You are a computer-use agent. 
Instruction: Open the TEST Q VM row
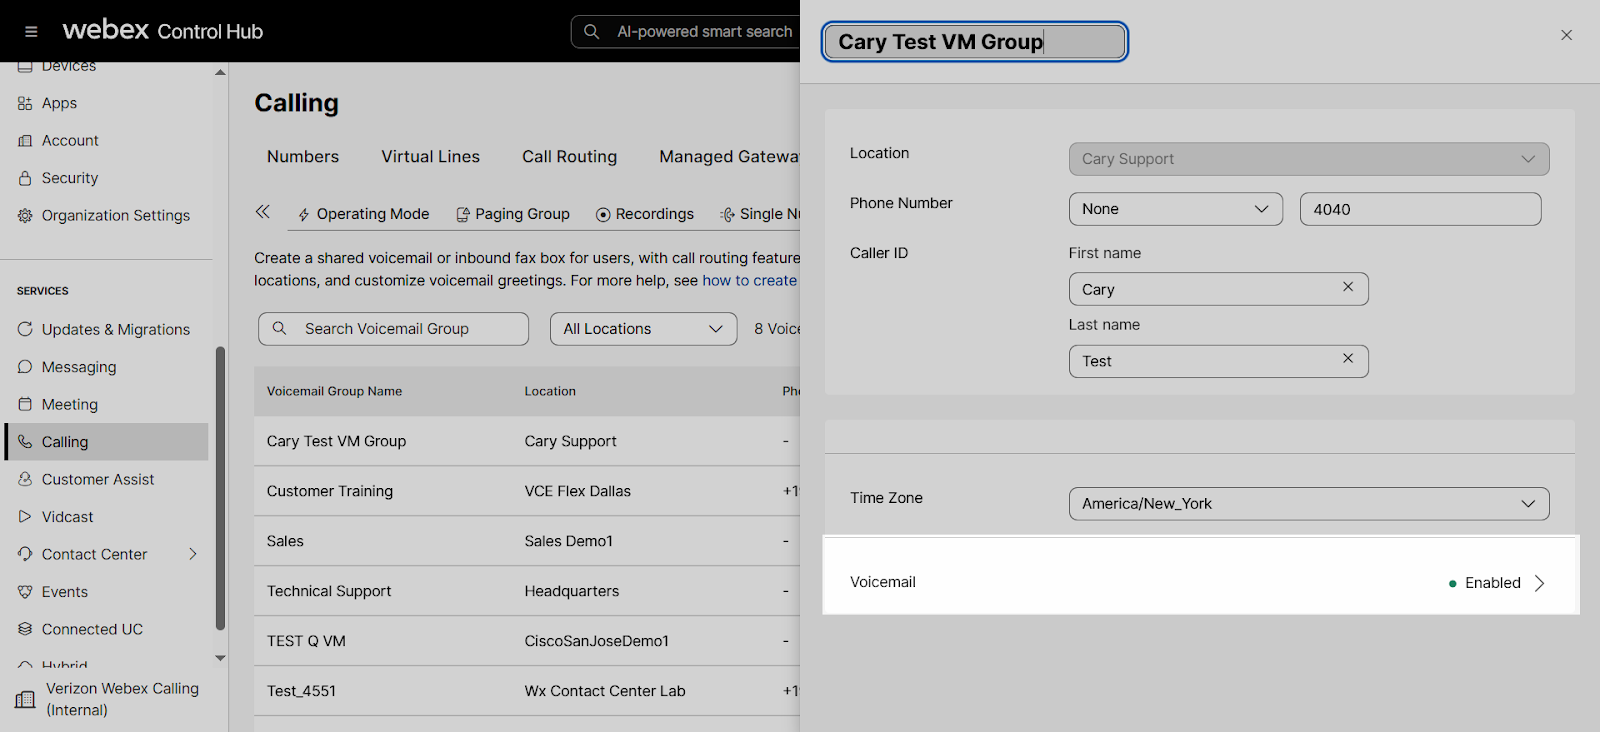[527, 641]
